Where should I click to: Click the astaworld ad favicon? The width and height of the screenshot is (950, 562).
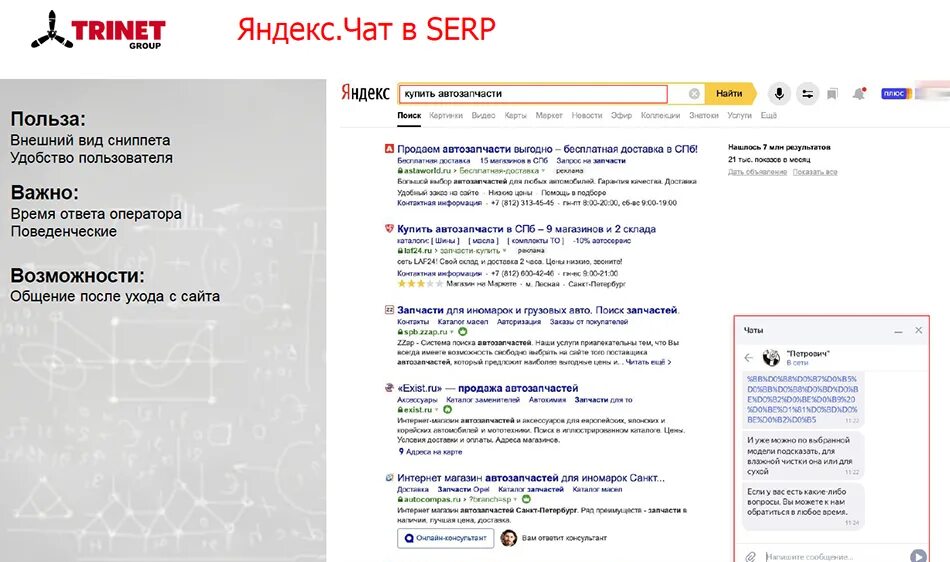pyautogui.click(x=389, y=148)
